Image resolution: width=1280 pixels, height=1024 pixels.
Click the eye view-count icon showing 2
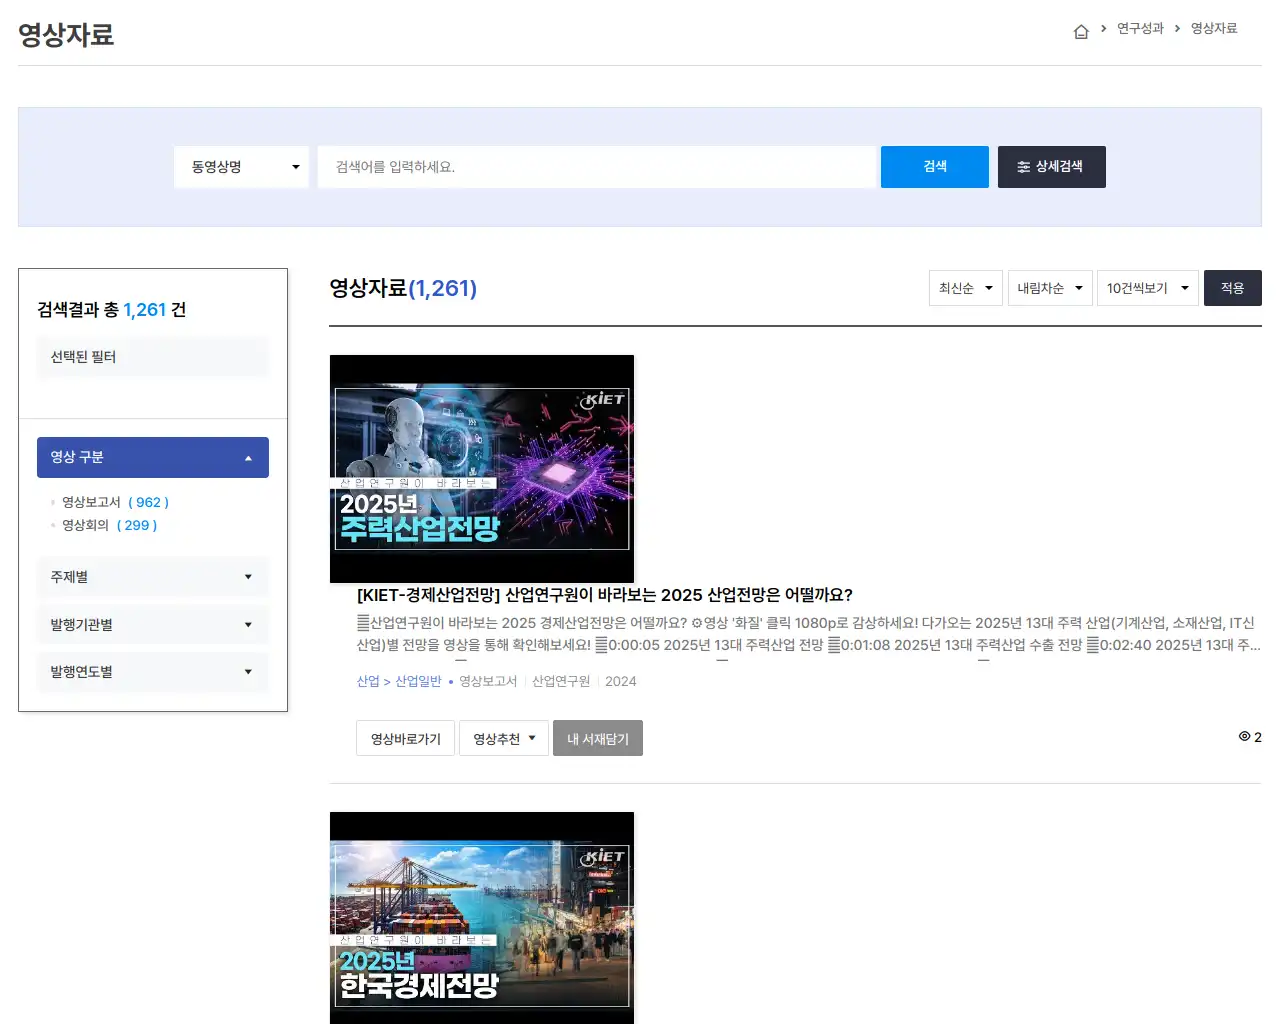click(x=1243, y=737)
